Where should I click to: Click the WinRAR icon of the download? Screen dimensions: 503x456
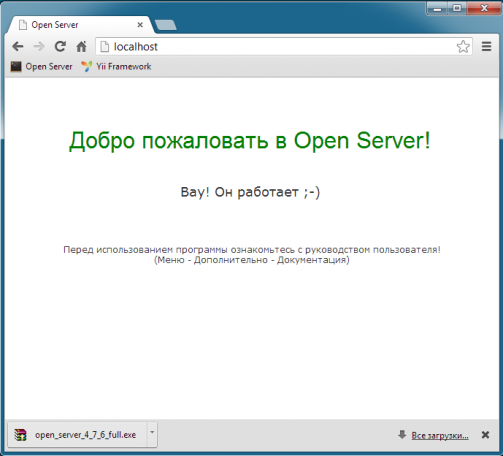pyautogui.click(x=20, y=435)
